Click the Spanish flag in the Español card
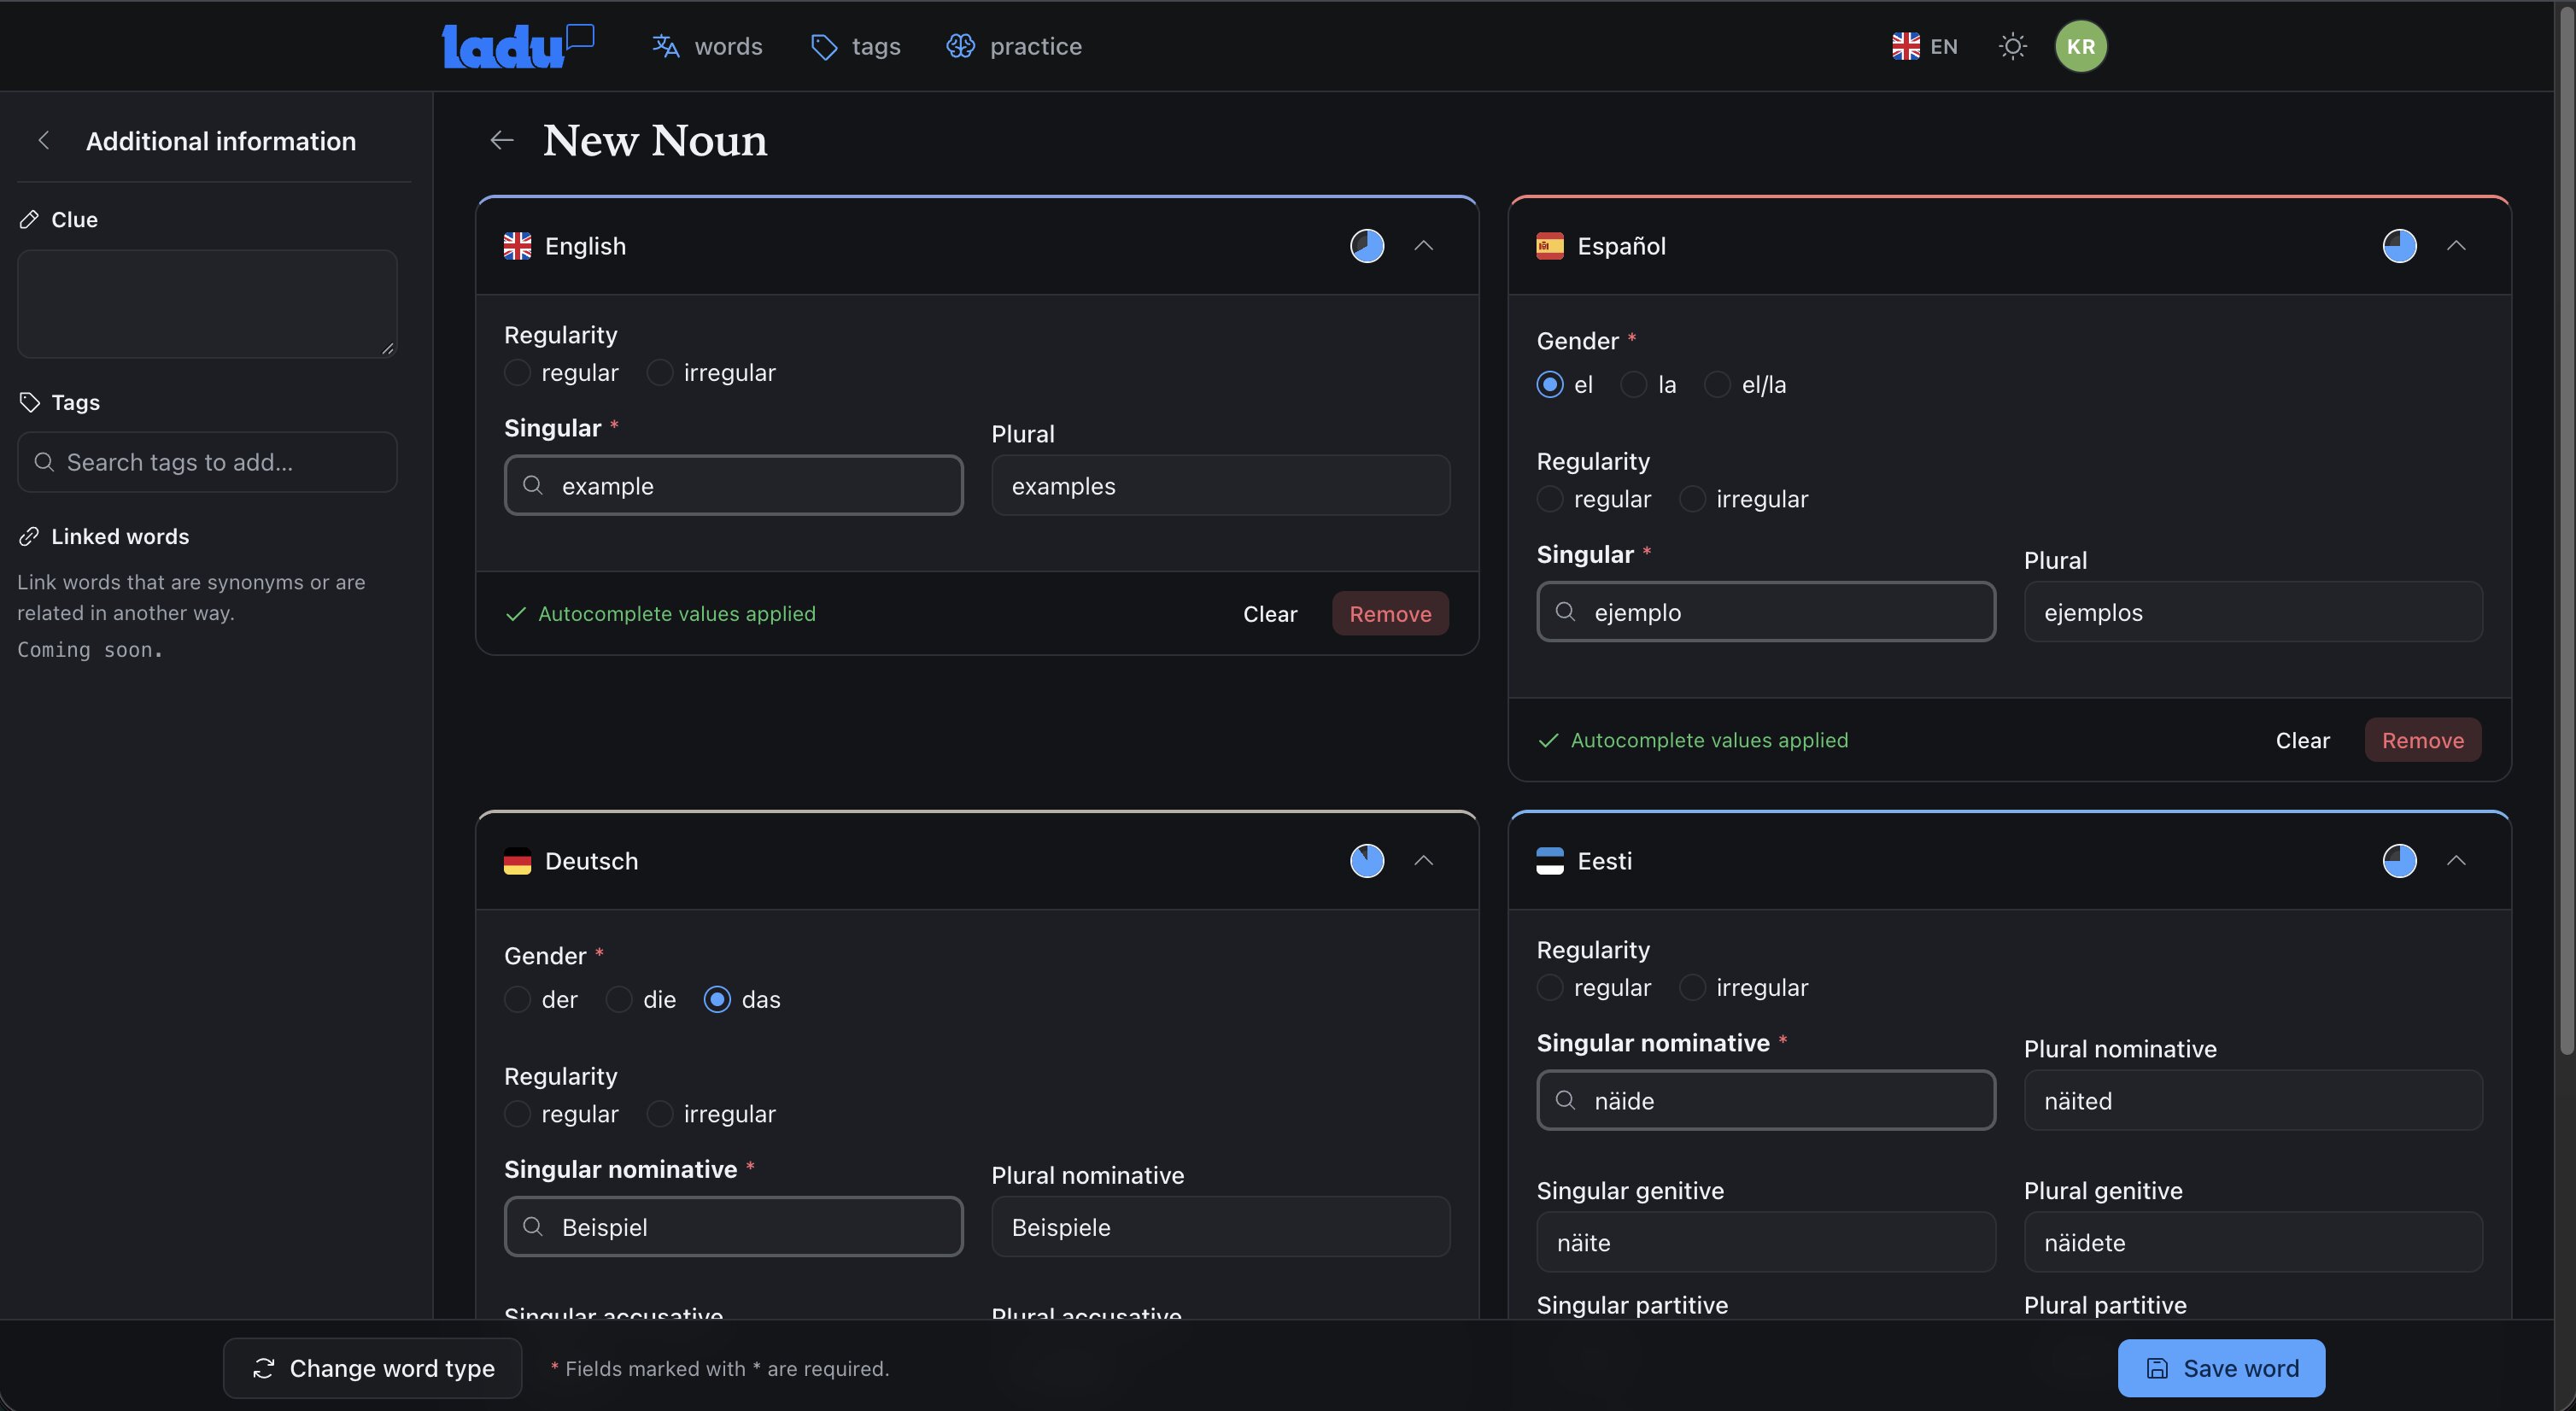The height and width of the screenshot is (1411, 2576). point(1549,246)
